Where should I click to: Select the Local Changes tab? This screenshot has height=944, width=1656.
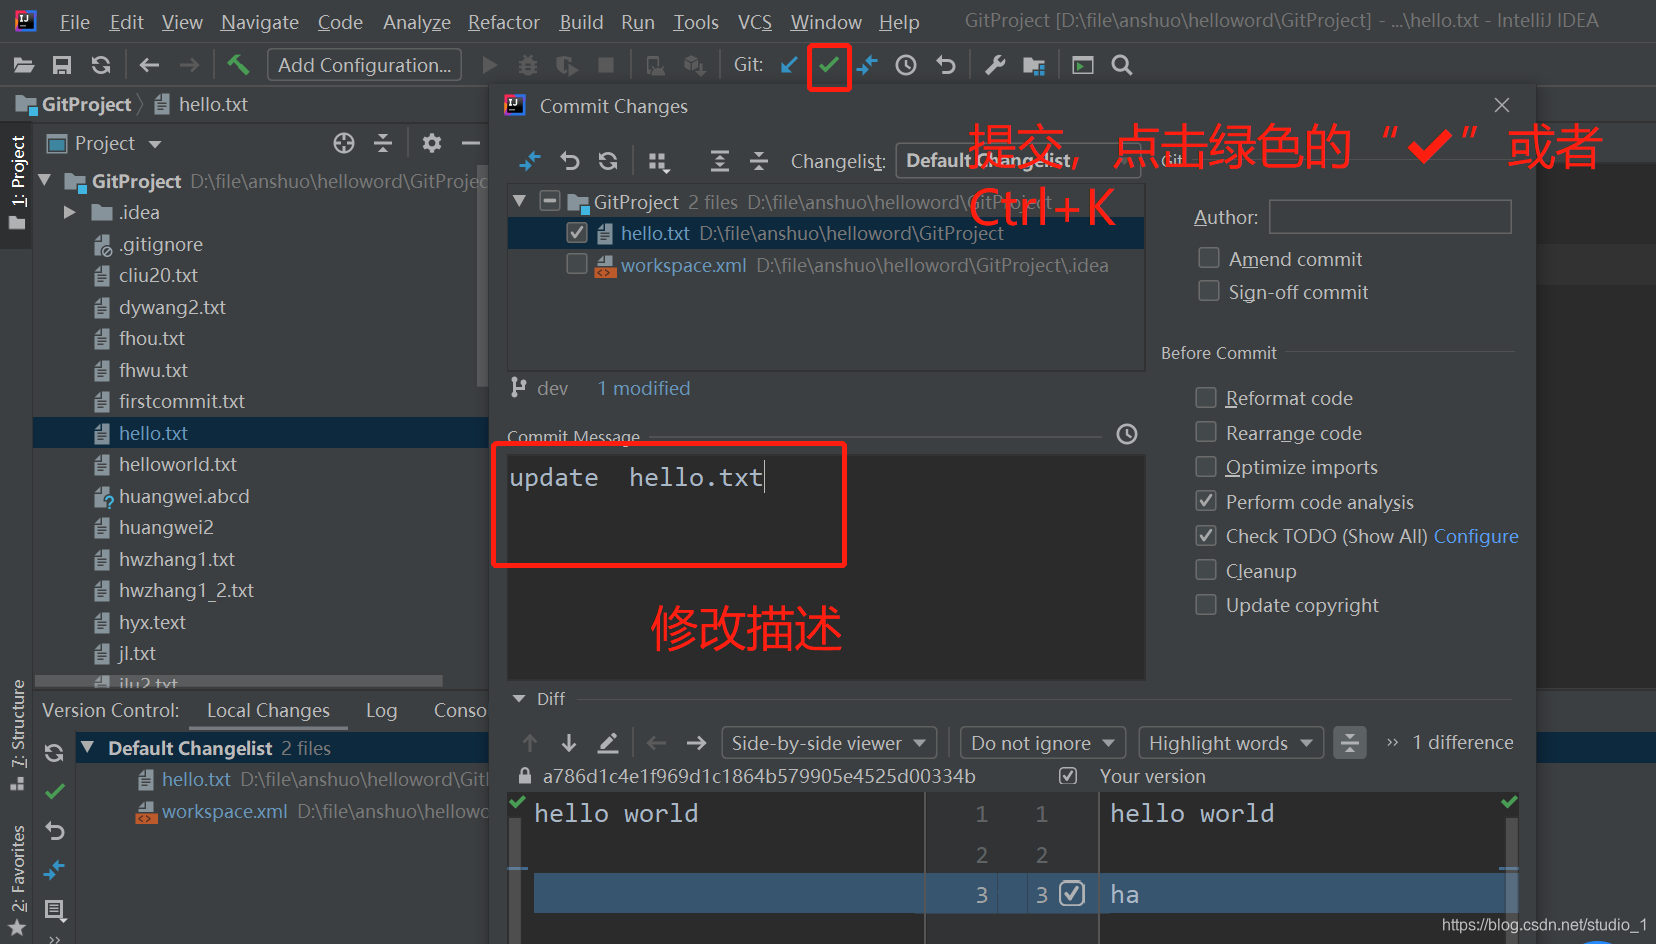(268, 710)
